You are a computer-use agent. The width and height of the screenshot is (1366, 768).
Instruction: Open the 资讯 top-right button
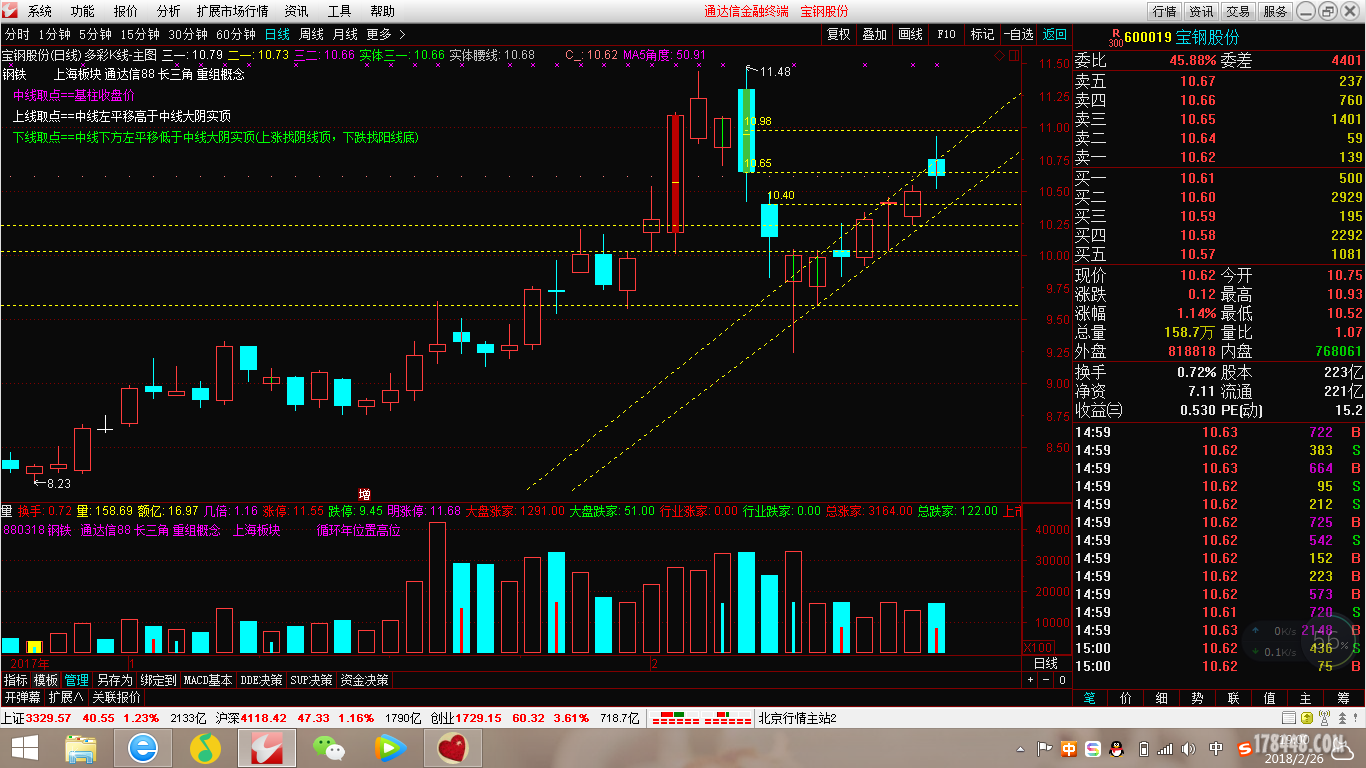tap(1201, 12)
